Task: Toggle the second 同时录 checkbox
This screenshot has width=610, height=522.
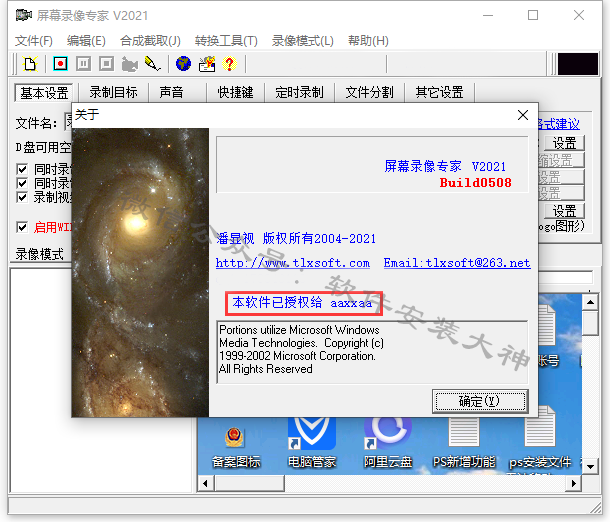Action: [22, 183]
